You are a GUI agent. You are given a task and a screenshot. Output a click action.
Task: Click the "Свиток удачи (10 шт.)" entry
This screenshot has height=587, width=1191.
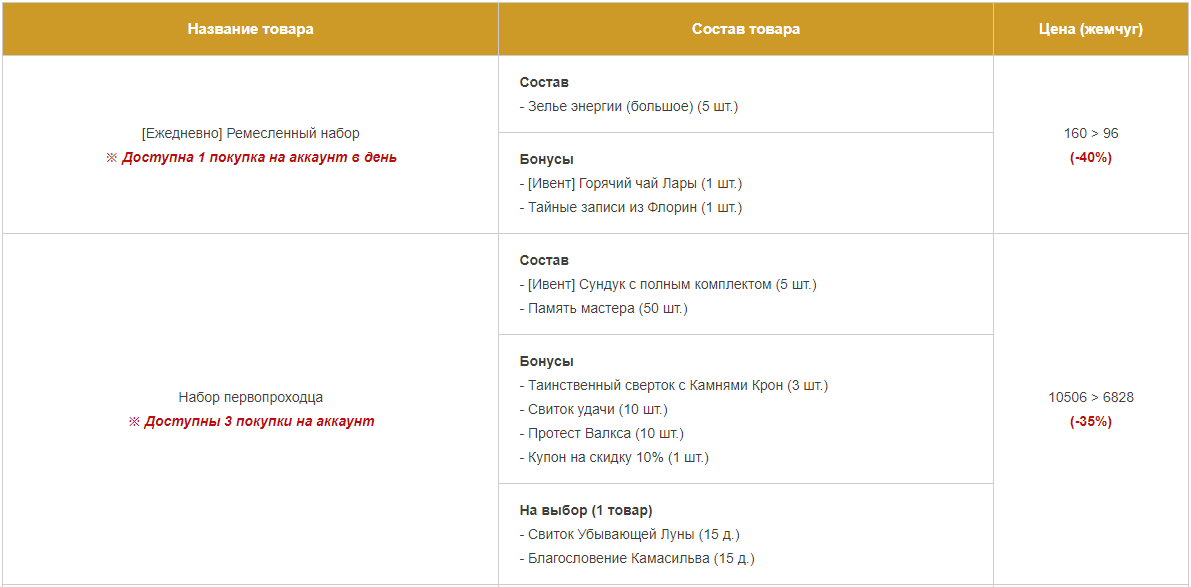[x=597, y=409]
